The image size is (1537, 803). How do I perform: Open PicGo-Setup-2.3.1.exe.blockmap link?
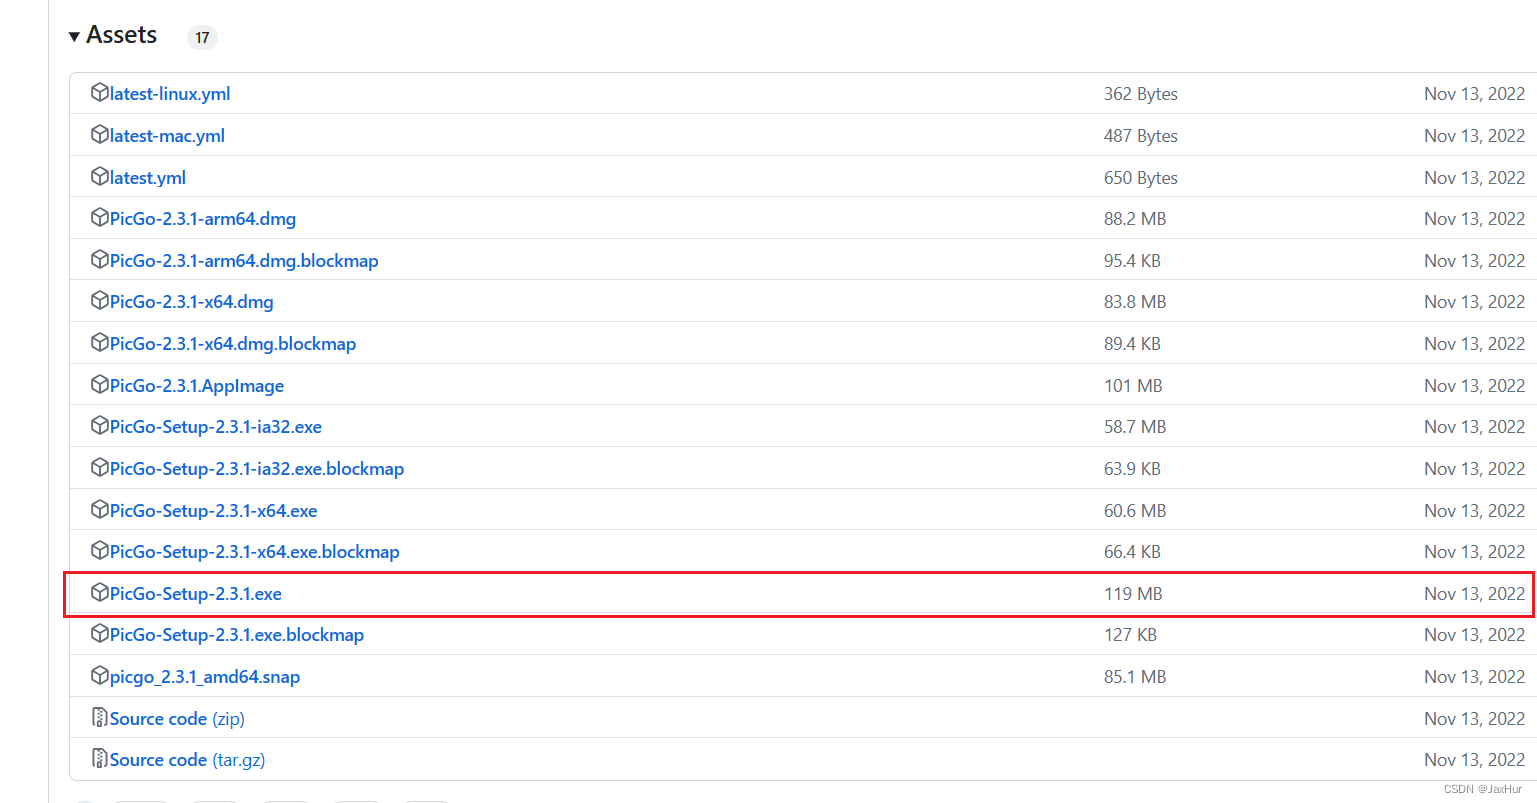(x=237, y=635)
